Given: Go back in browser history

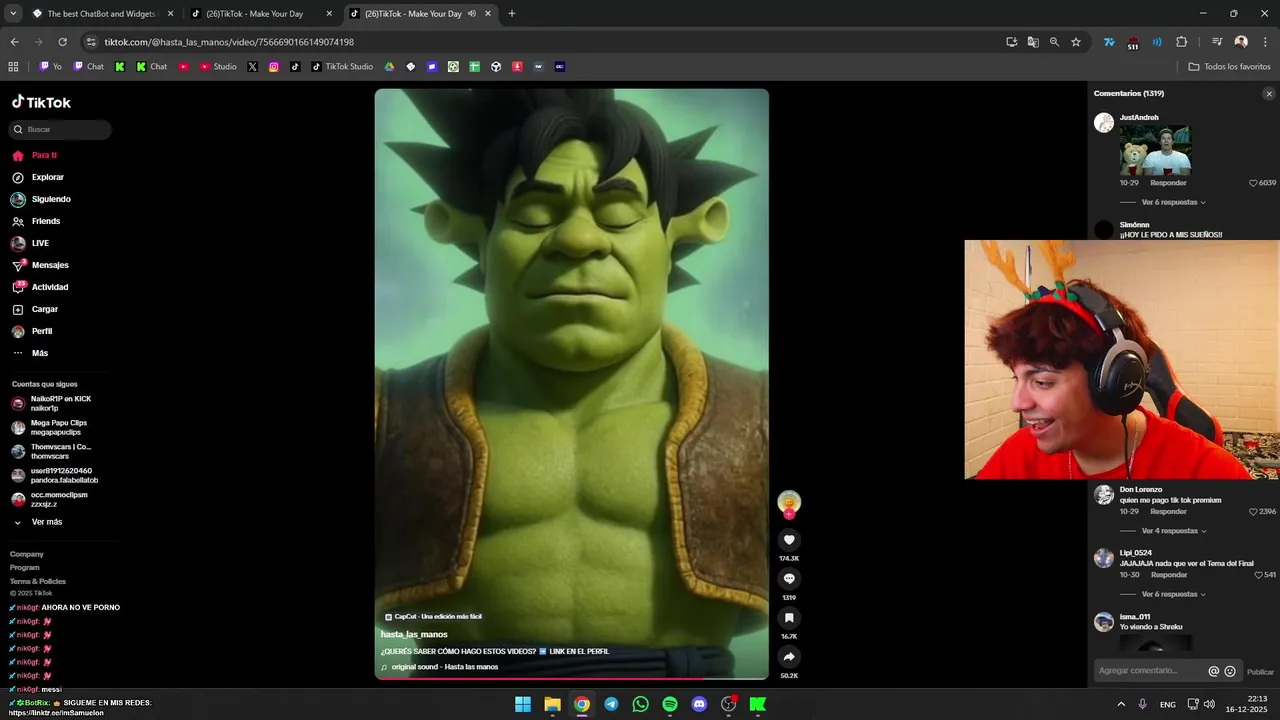Looking at the screenshot, I should (14, 42).
